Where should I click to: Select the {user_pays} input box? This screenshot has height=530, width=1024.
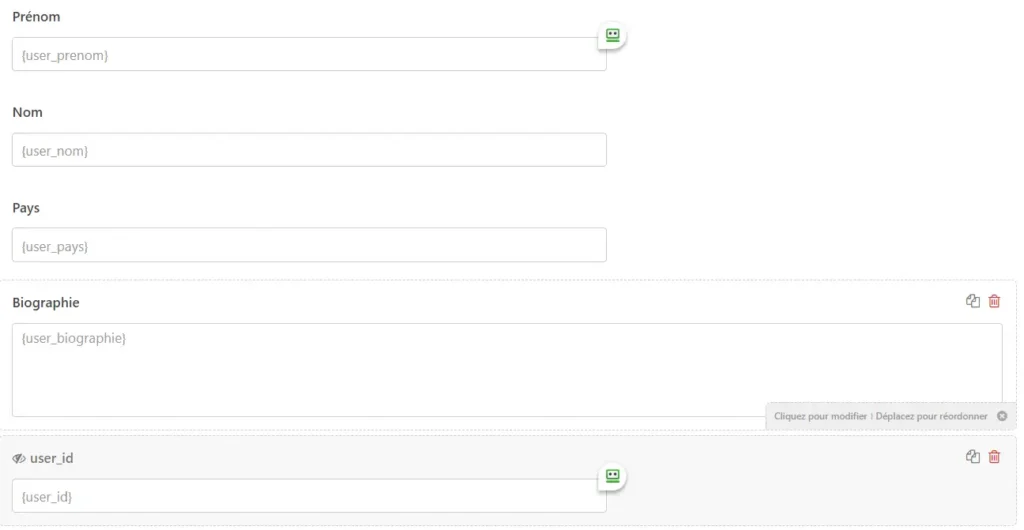coord(309,245)
